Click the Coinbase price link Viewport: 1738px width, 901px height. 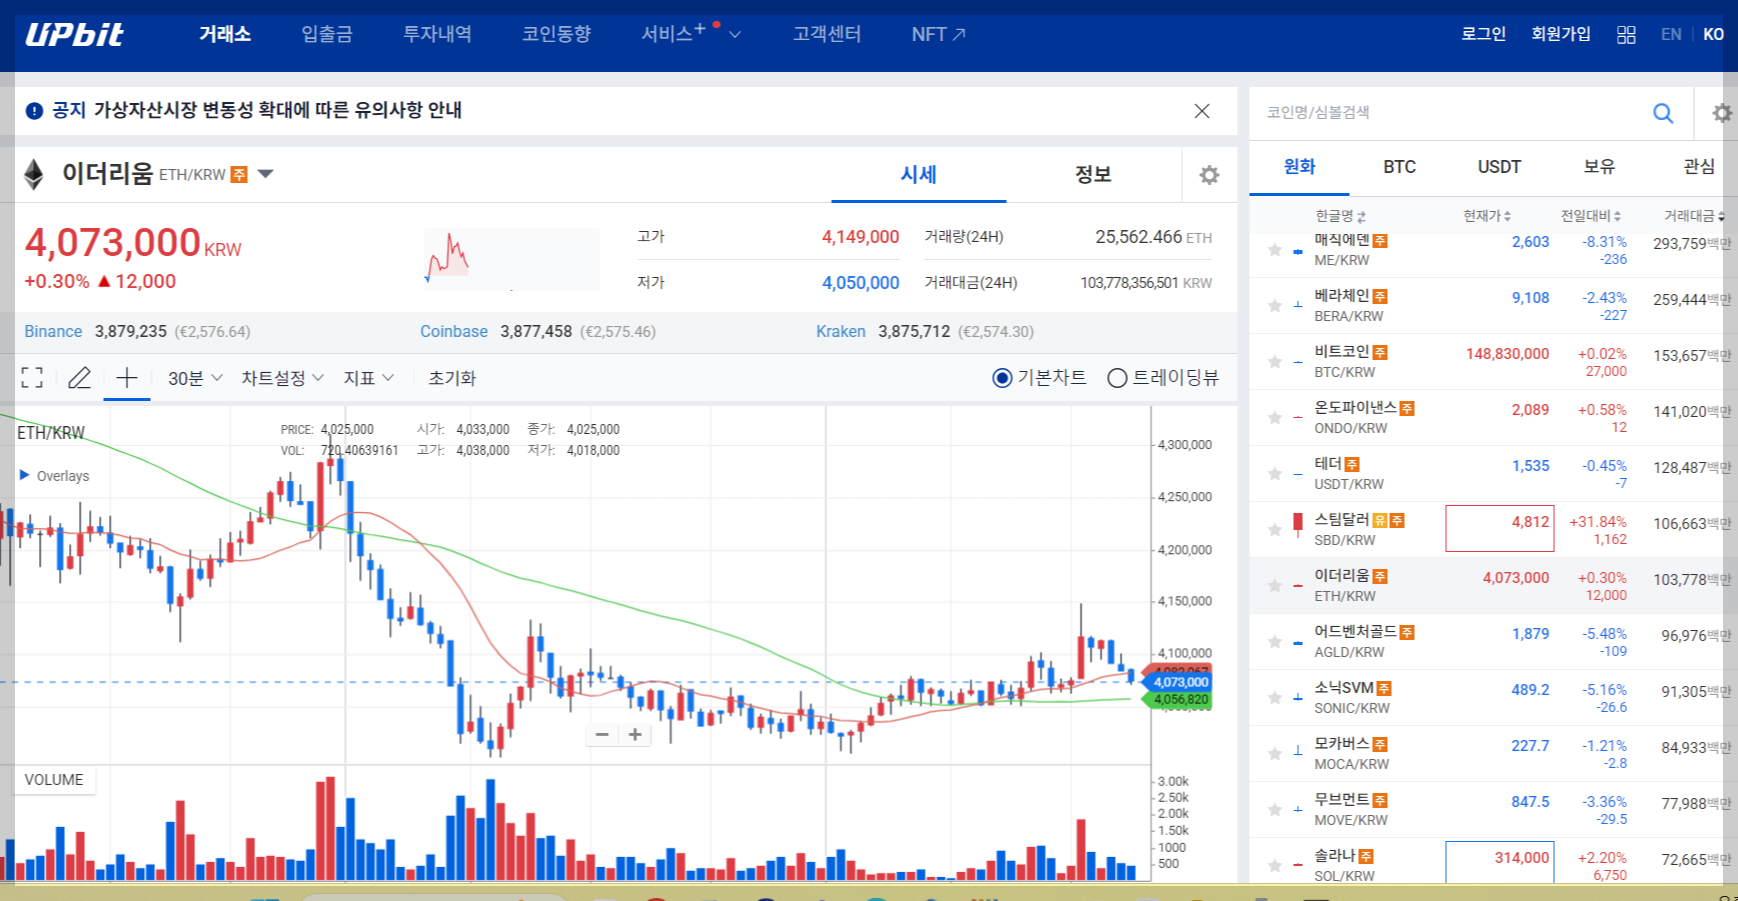pyautogui.click(x=454, y=331)
